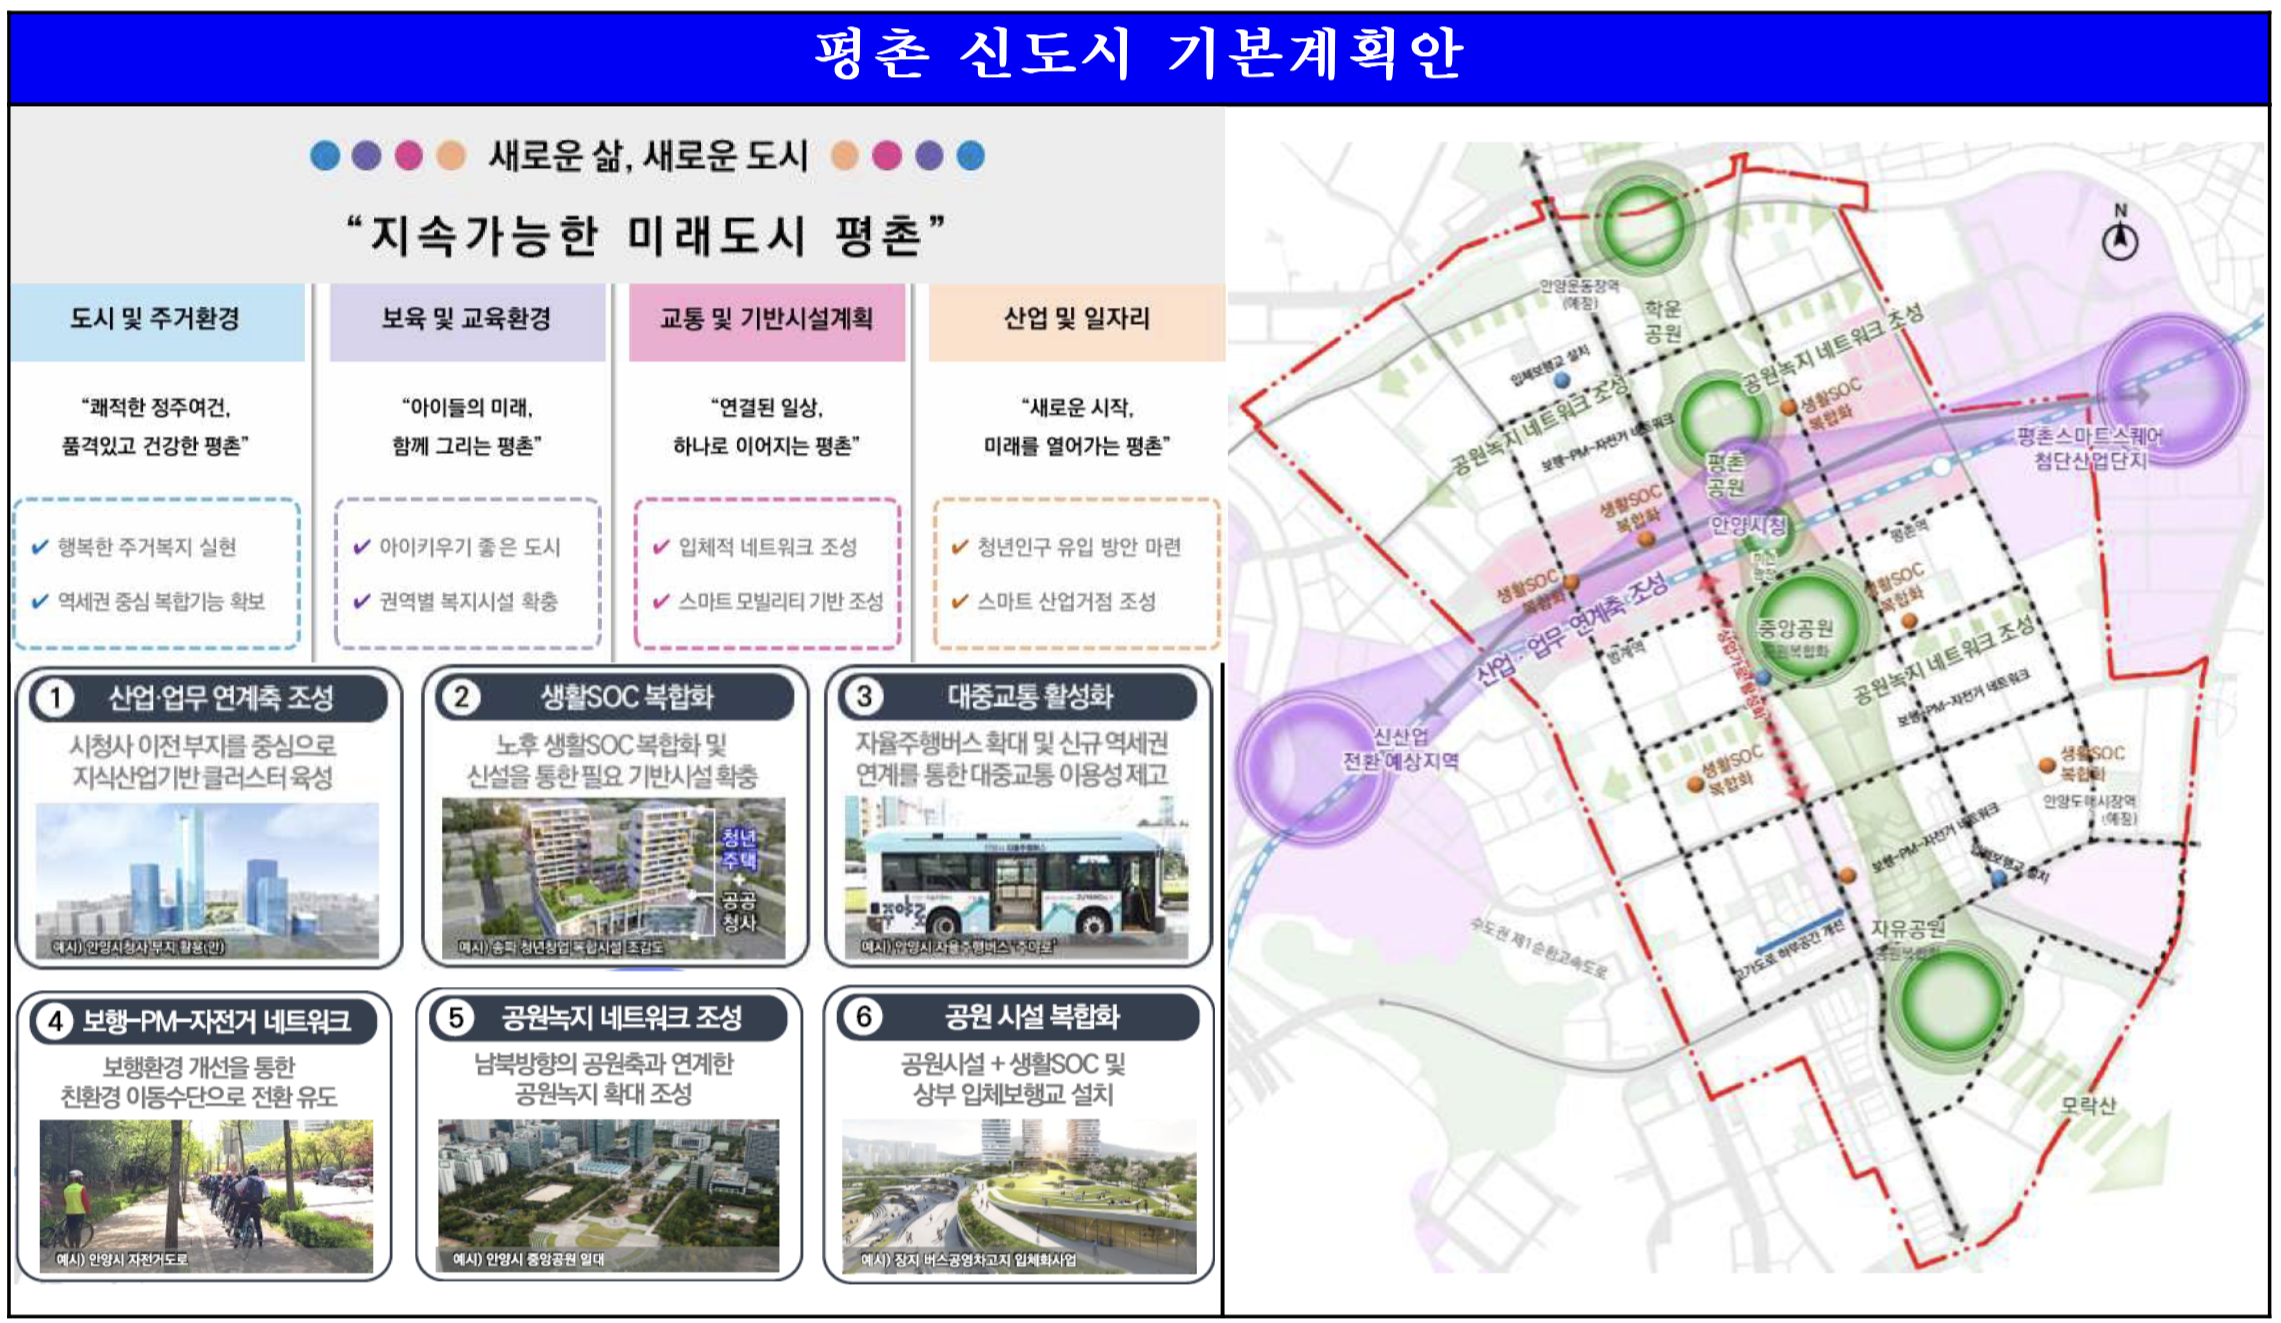2281x1323 pixels.
Task: Click the checkmark beside 행복한 주거복지 실현
Action: tap(40, 547)
